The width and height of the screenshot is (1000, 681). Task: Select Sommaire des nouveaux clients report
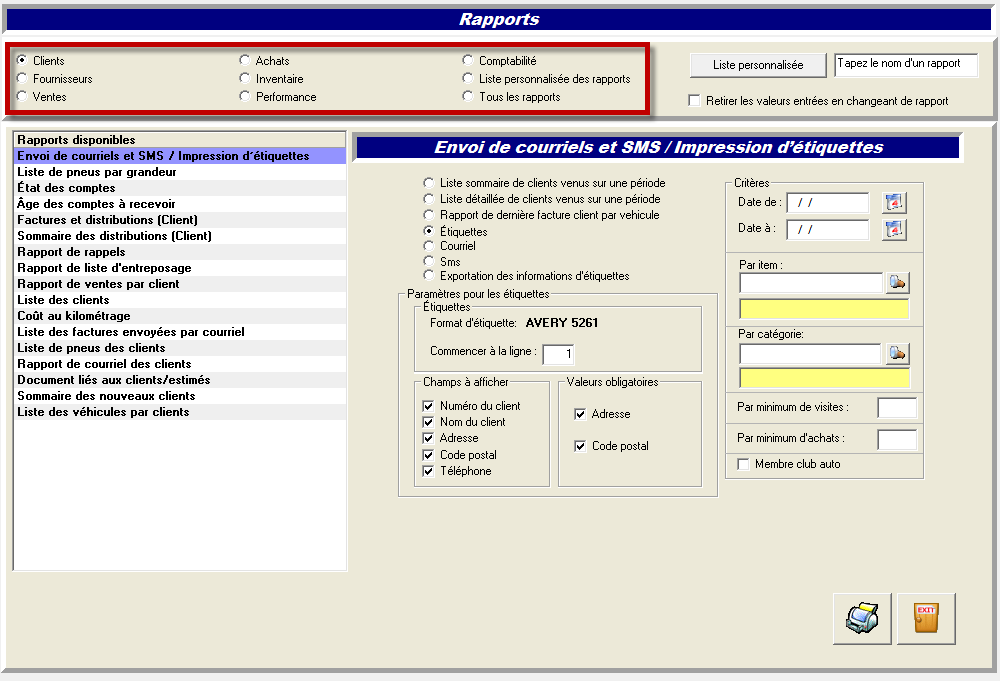(x=180, y=396)
